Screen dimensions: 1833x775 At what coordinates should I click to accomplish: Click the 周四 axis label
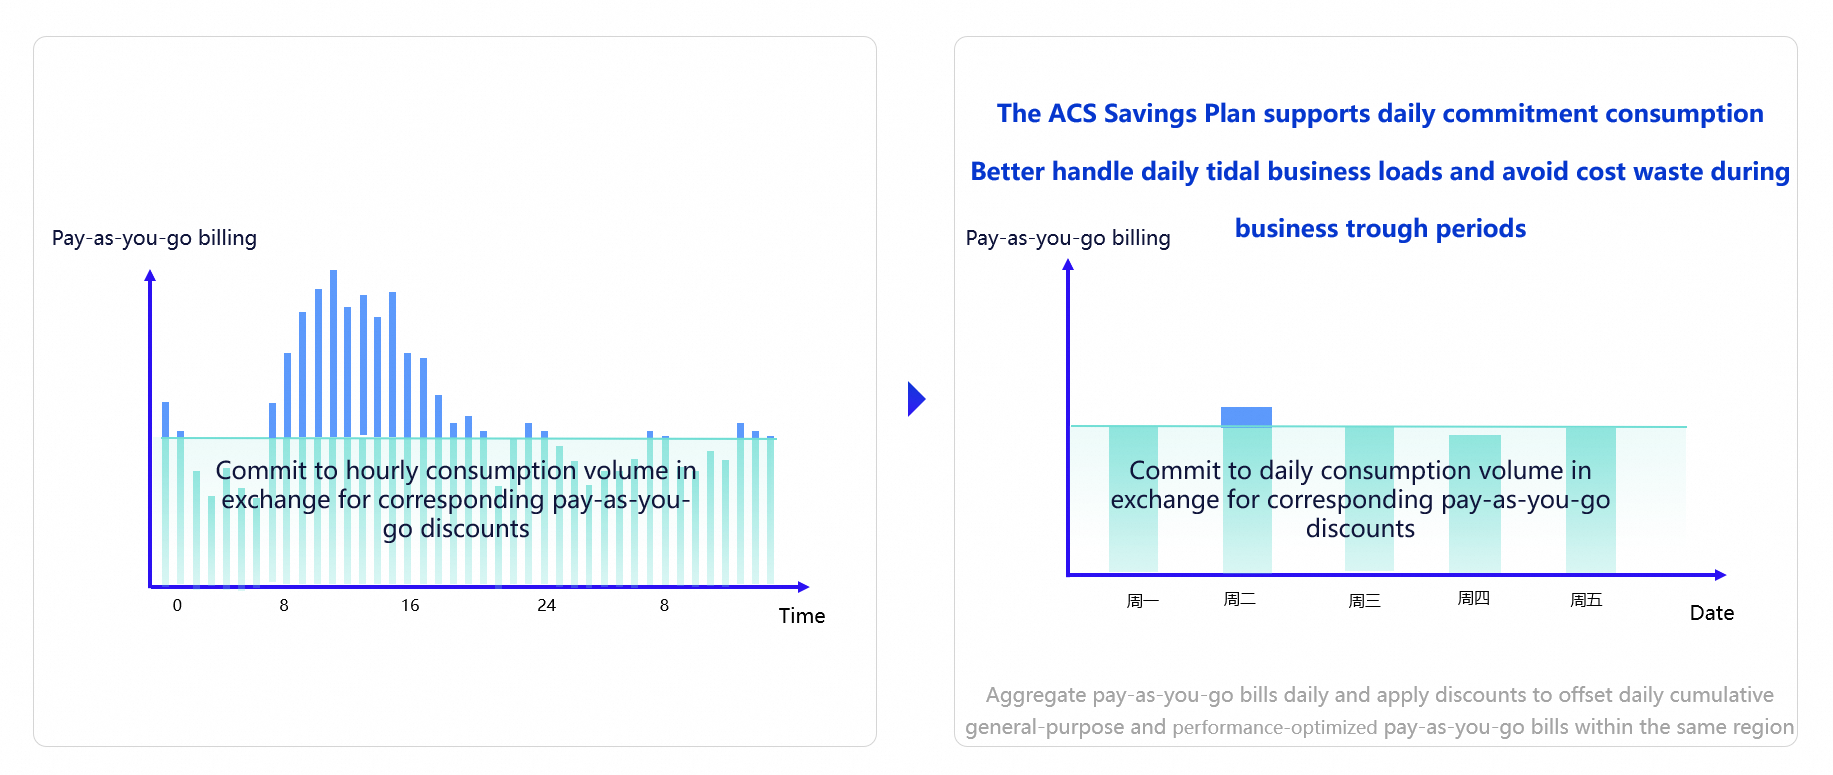point(1473,598)
